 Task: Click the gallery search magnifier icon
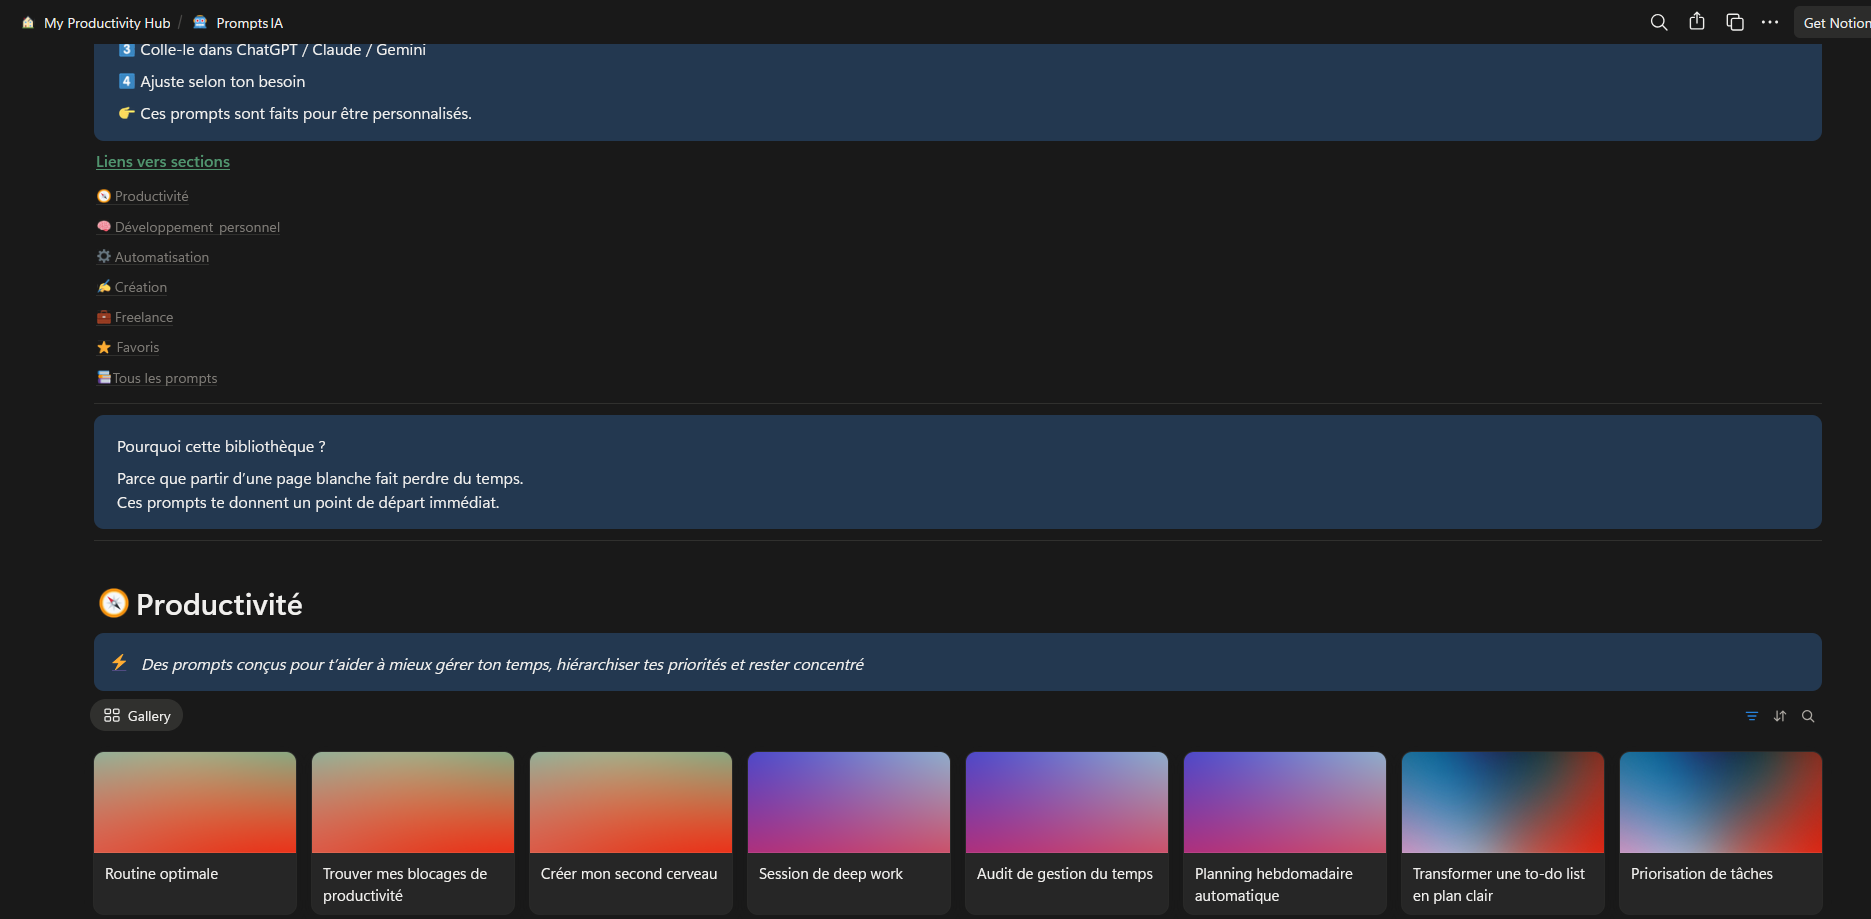click(1808, 716)
